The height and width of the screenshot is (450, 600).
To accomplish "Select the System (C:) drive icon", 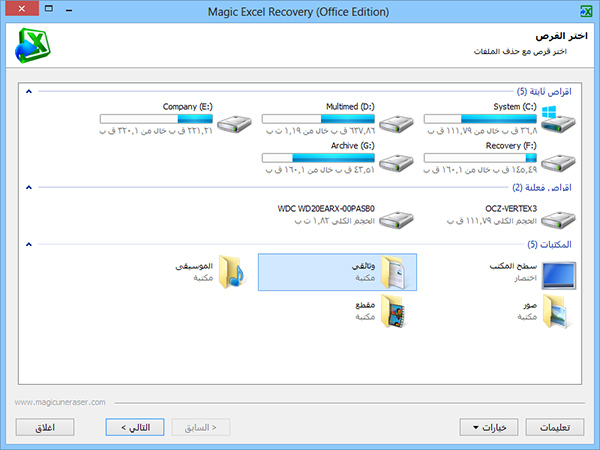I will click(x=559, y=120).
